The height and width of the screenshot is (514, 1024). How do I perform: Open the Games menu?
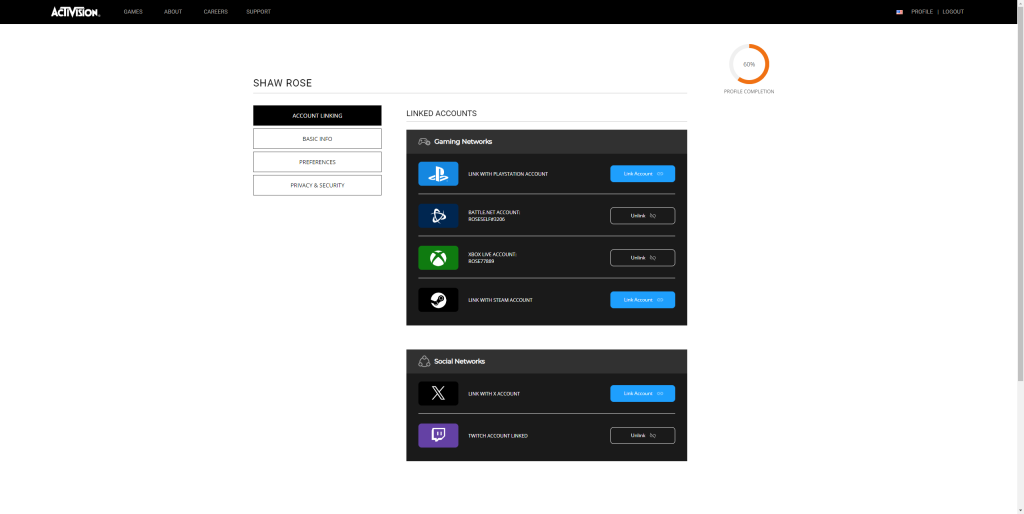point(133,12)
